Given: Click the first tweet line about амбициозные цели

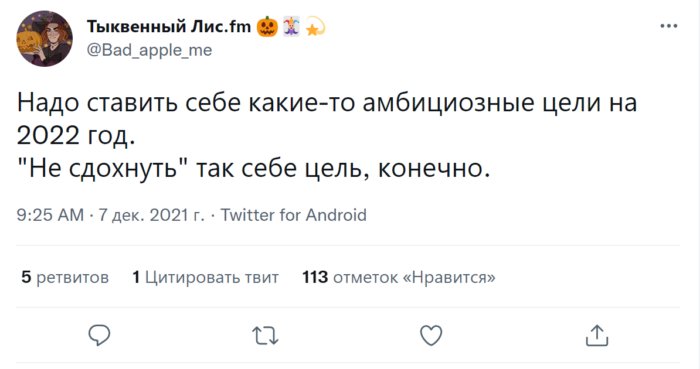Looking at the screenshot, I should point(327,103).
